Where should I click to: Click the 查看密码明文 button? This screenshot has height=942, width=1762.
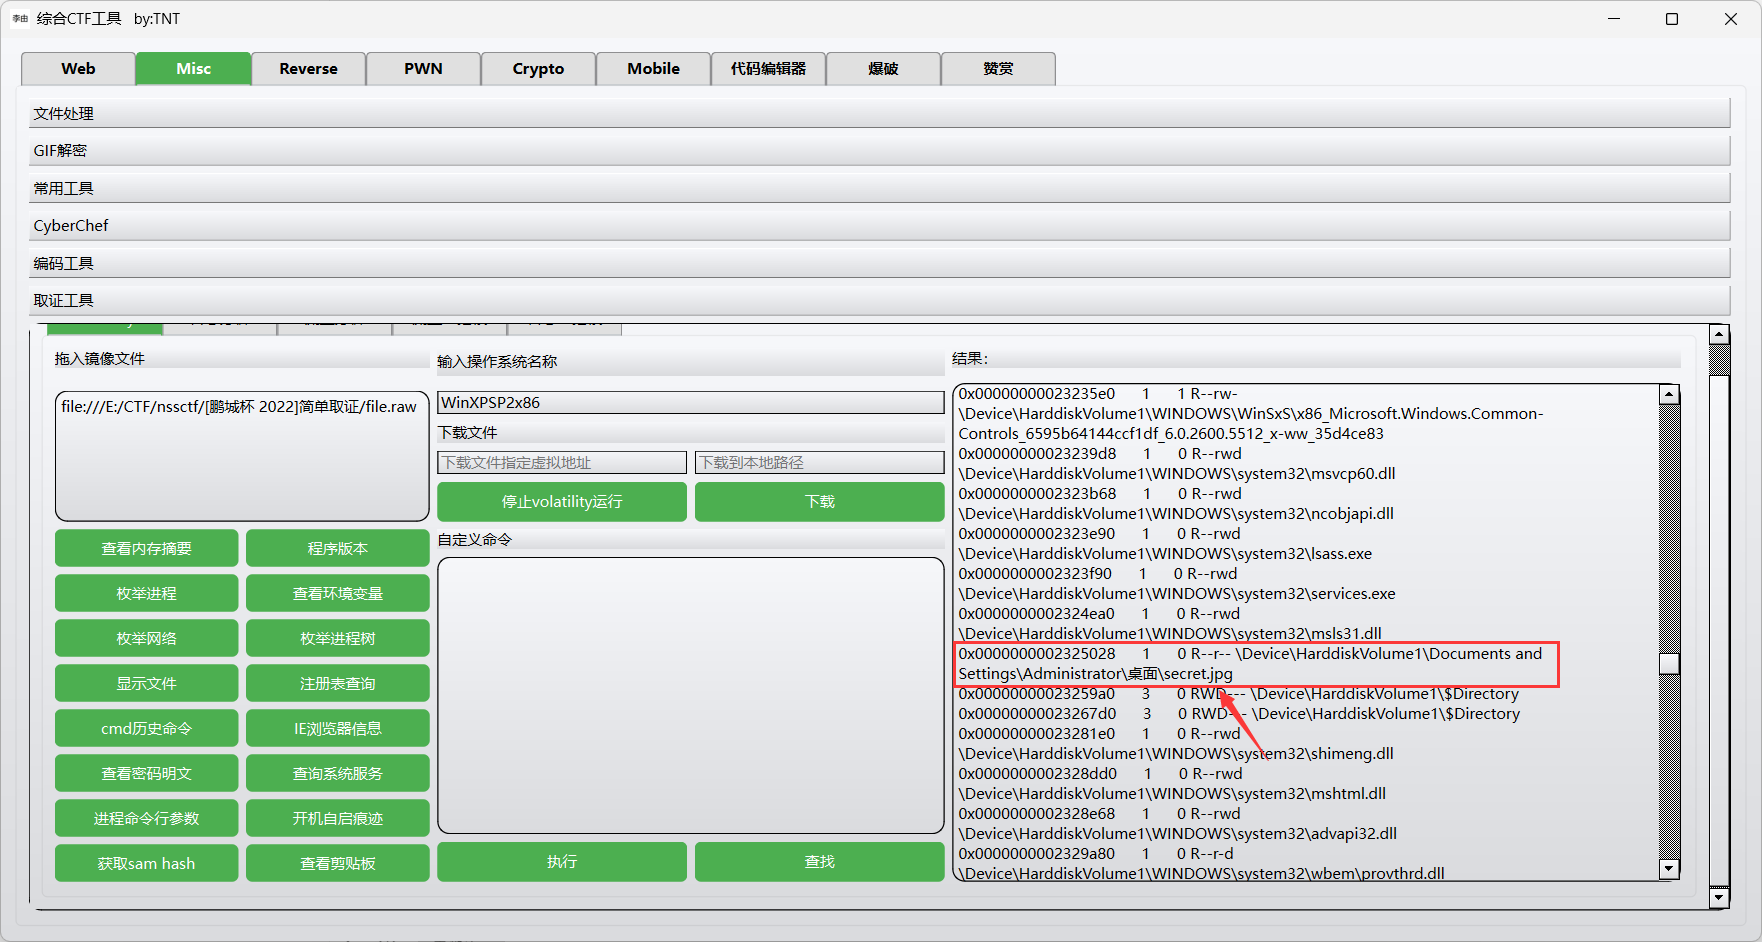point(146,773)
